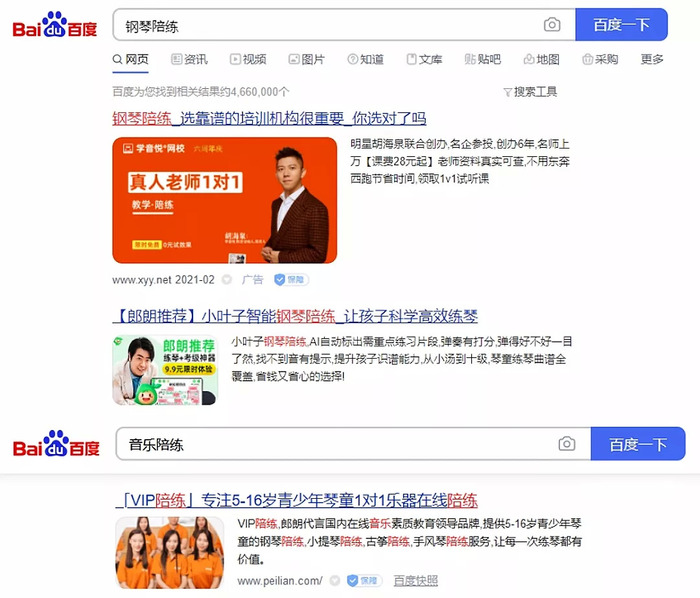Go to the 知道 tab
This screenshot has width=700, height=598.
(x=365, y=59)
